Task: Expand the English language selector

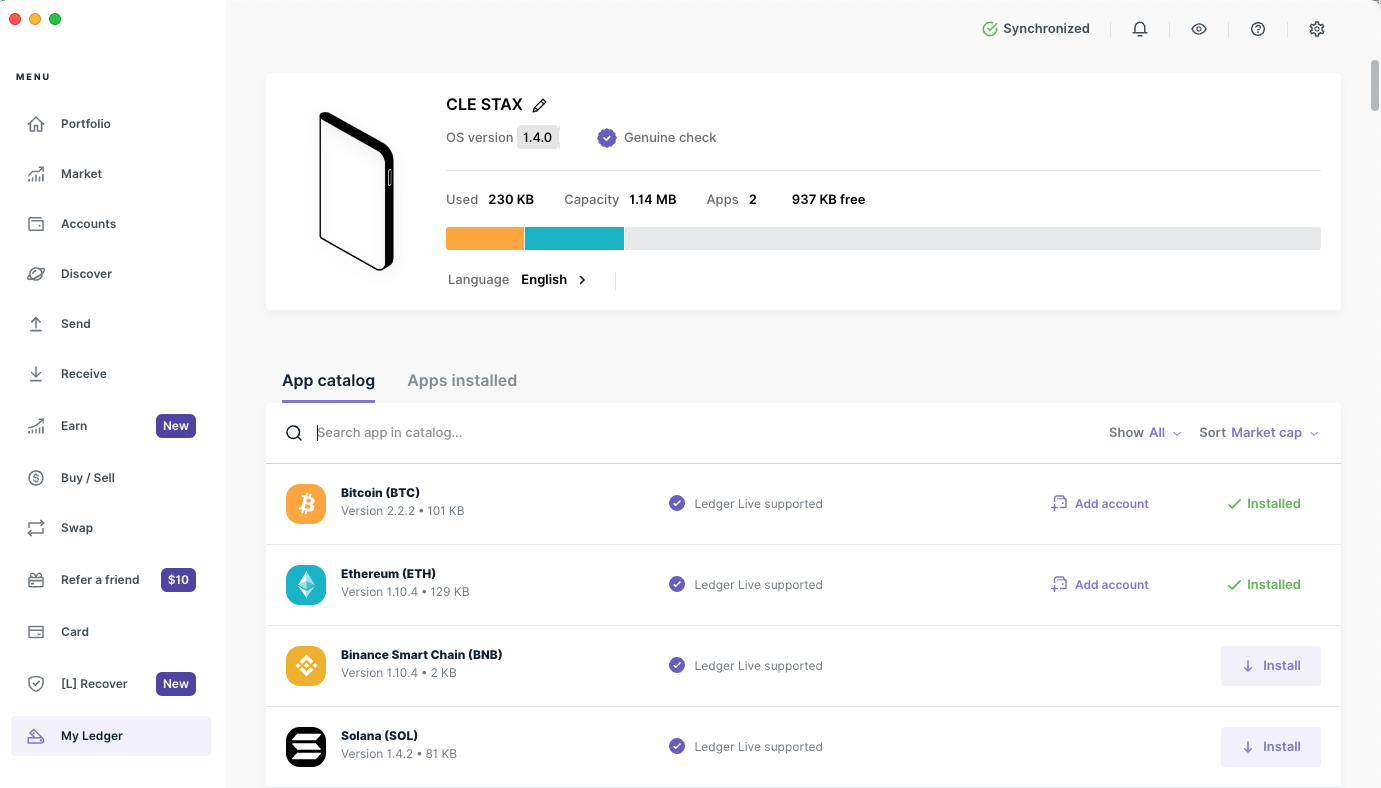Action: (x=553, y=280)
